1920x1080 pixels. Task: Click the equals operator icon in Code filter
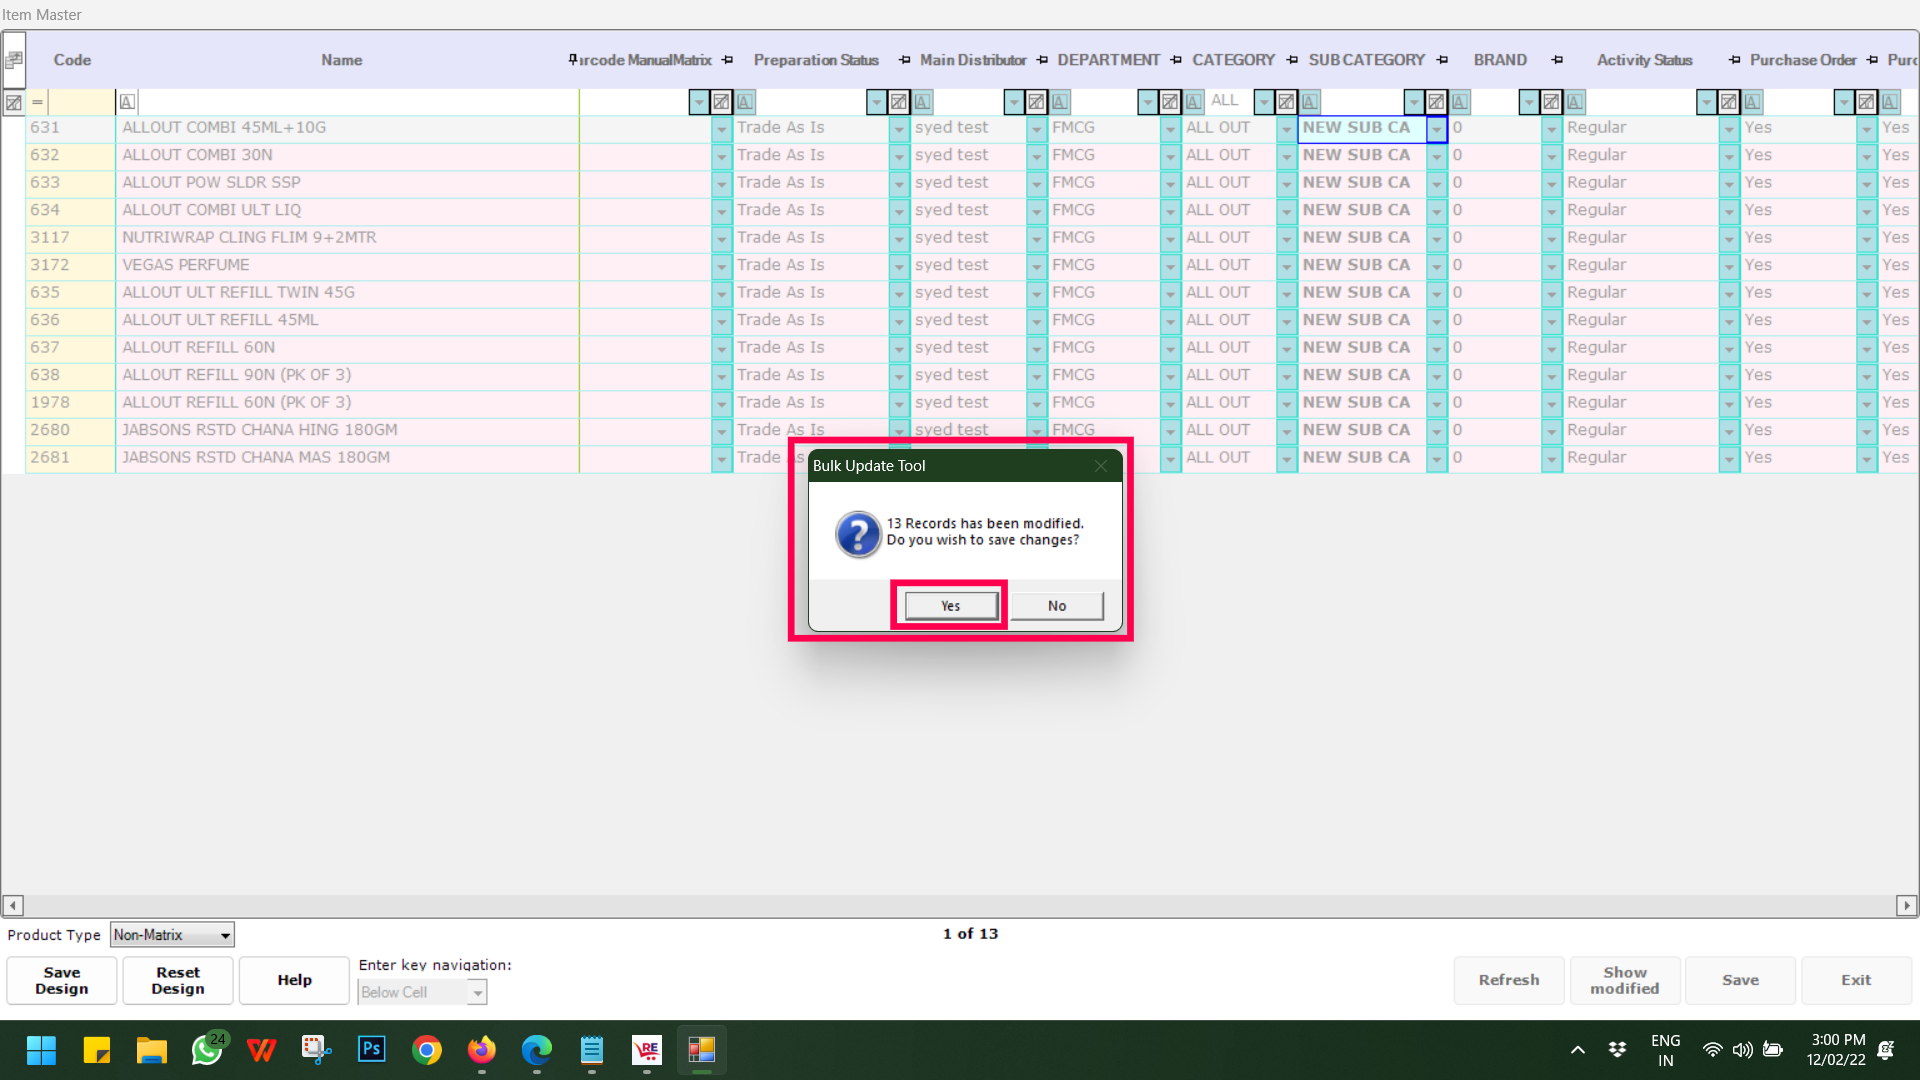point(37,102)
